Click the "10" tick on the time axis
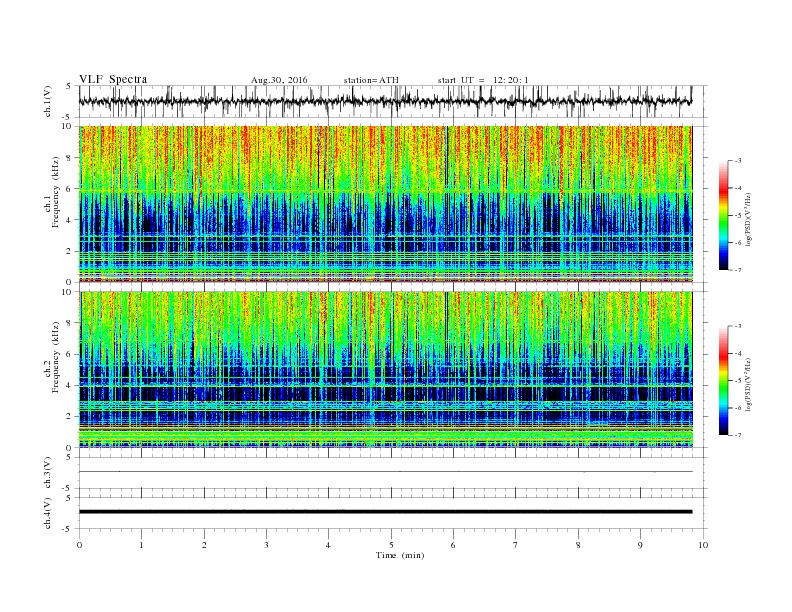Viewport: 792px width, 612px height. [703, 545]
